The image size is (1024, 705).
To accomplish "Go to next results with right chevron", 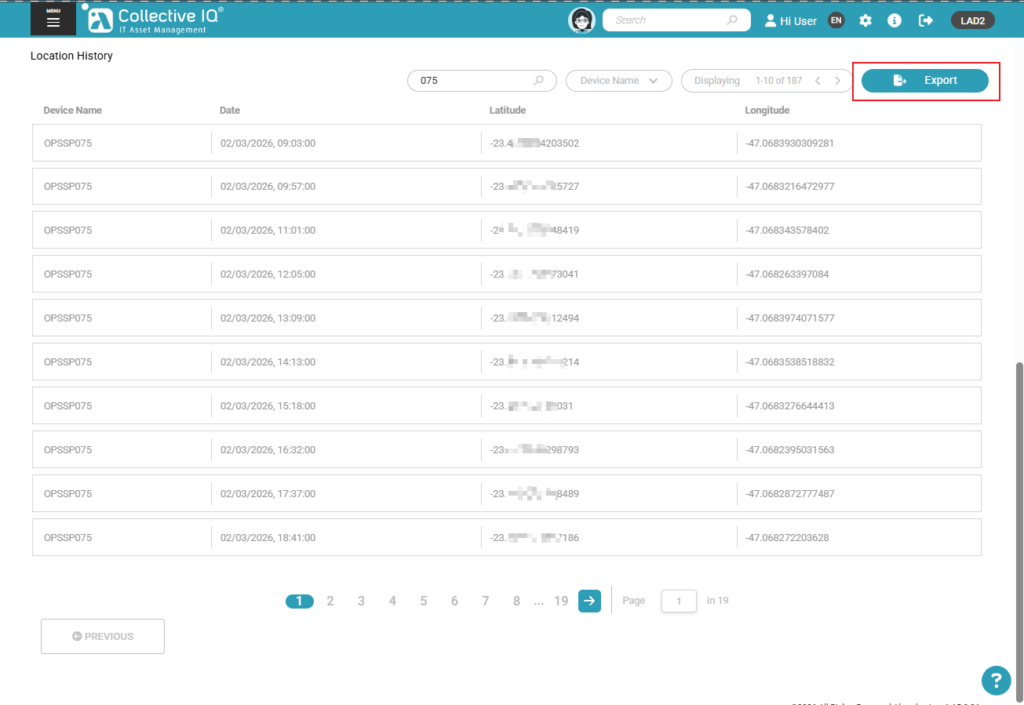I will pyautogui.click(x=837, y=81).
